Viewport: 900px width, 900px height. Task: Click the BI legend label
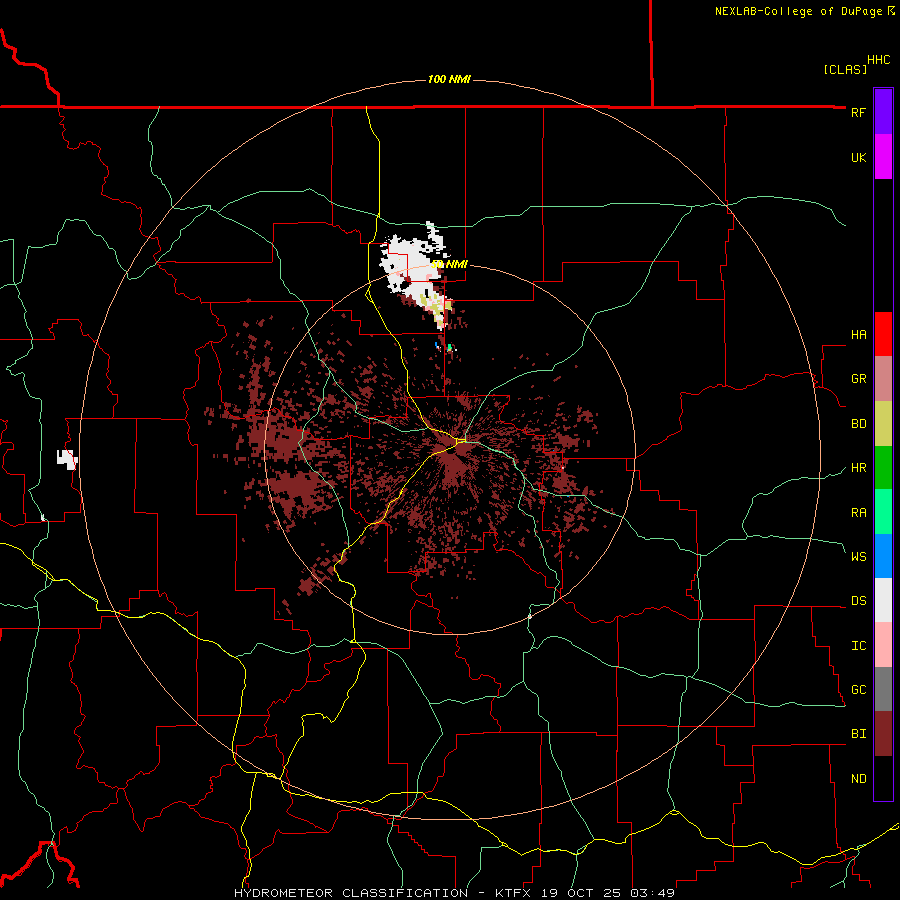[x=858, y=734]
